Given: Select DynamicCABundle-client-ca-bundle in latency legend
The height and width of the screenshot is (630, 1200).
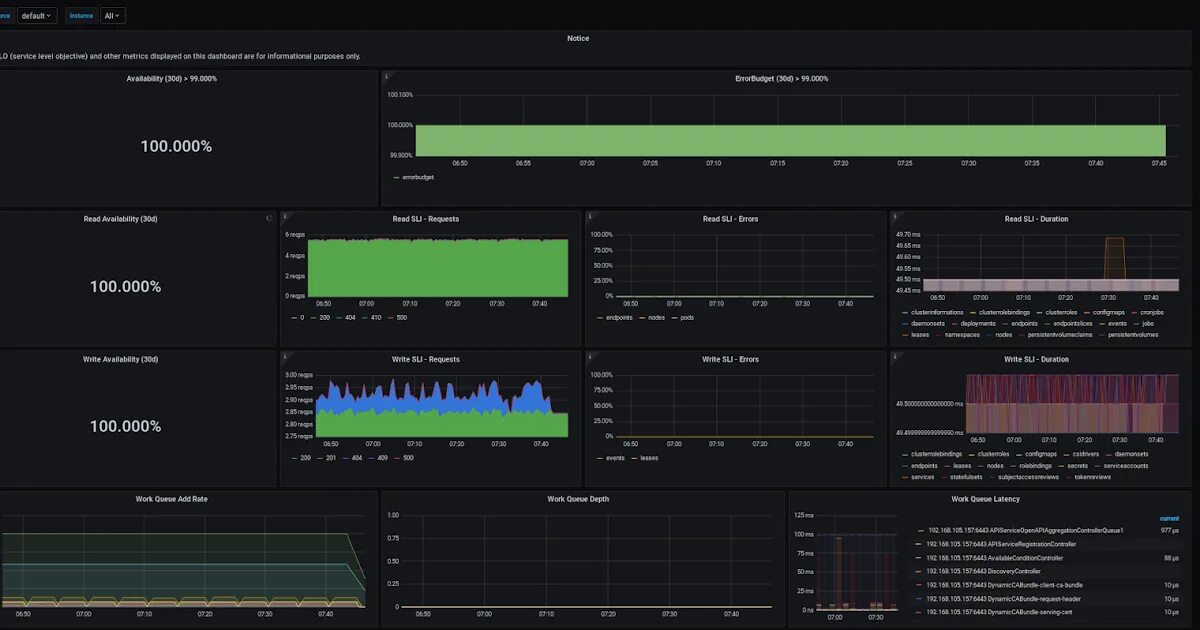Looking at the screenshot, I should pyautogui.click(x=1004, y=585).
